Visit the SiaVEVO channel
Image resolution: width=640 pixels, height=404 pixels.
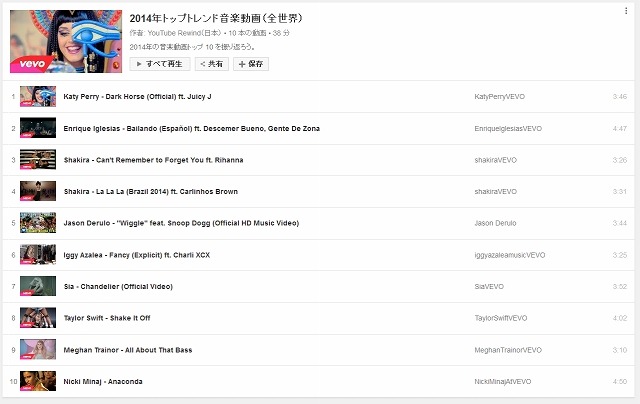[x=489, y=286]
